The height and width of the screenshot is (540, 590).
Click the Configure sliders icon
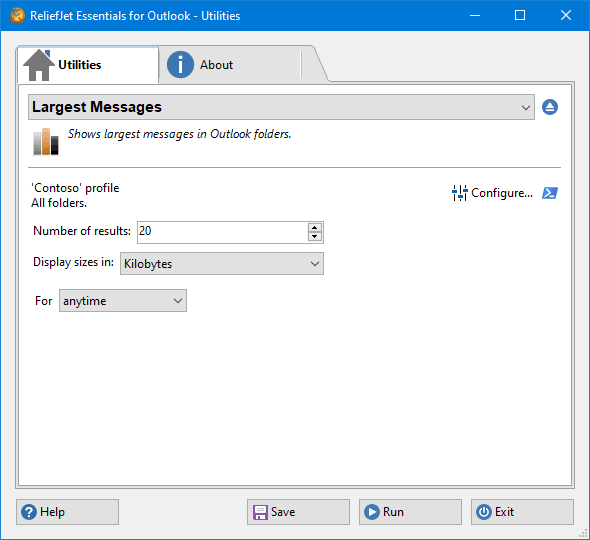click(459, 193)
